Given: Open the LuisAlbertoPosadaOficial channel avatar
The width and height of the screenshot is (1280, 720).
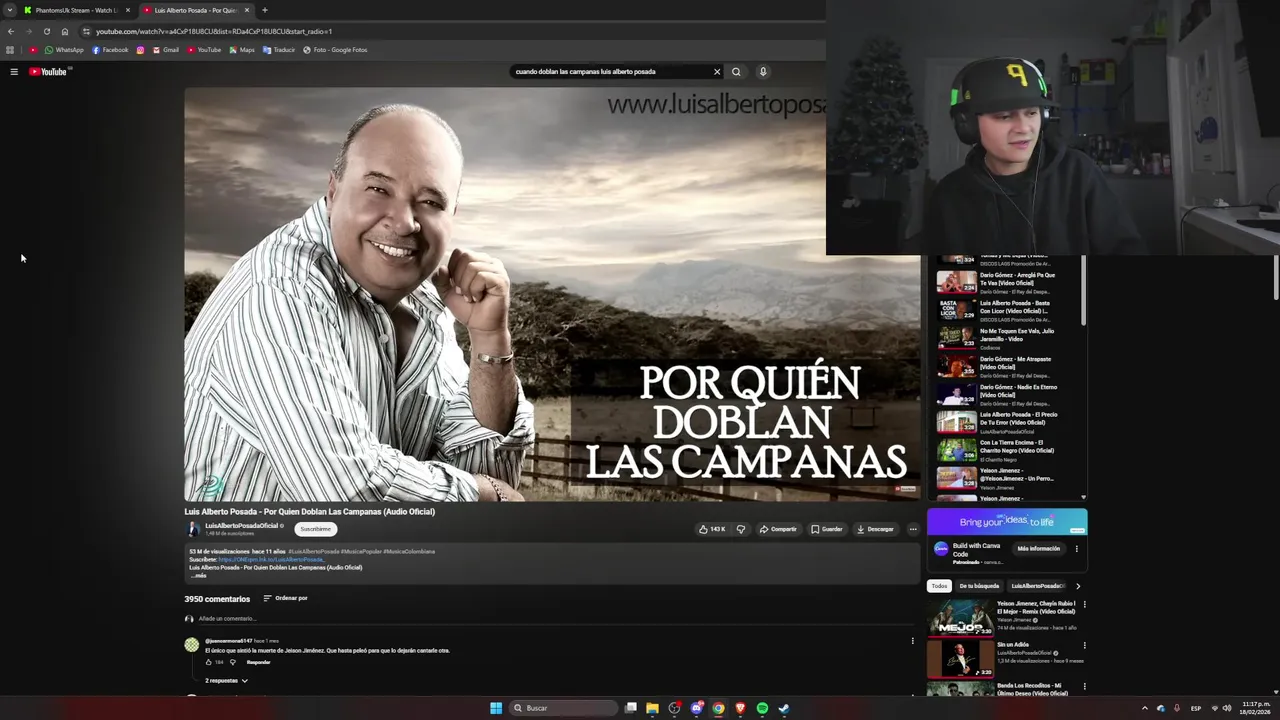Looking at the screenshot, I should click(x=194, y=529).
